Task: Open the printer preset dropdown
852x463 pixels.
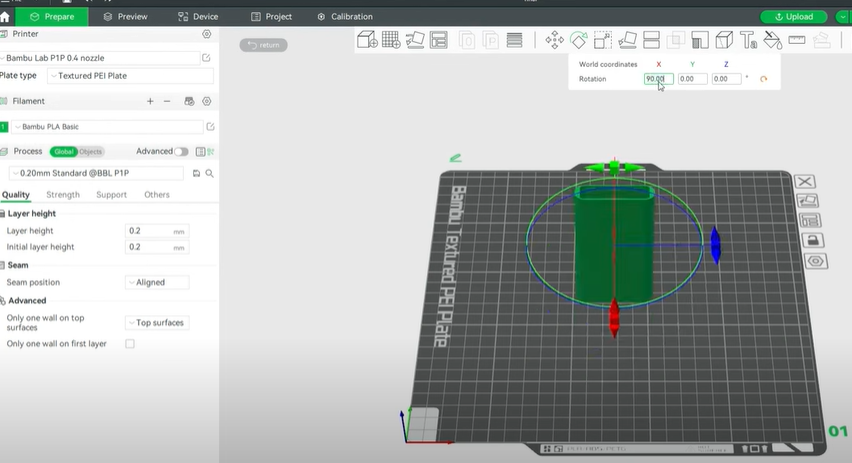Action: pyautogui.click(x=100, y=58)
